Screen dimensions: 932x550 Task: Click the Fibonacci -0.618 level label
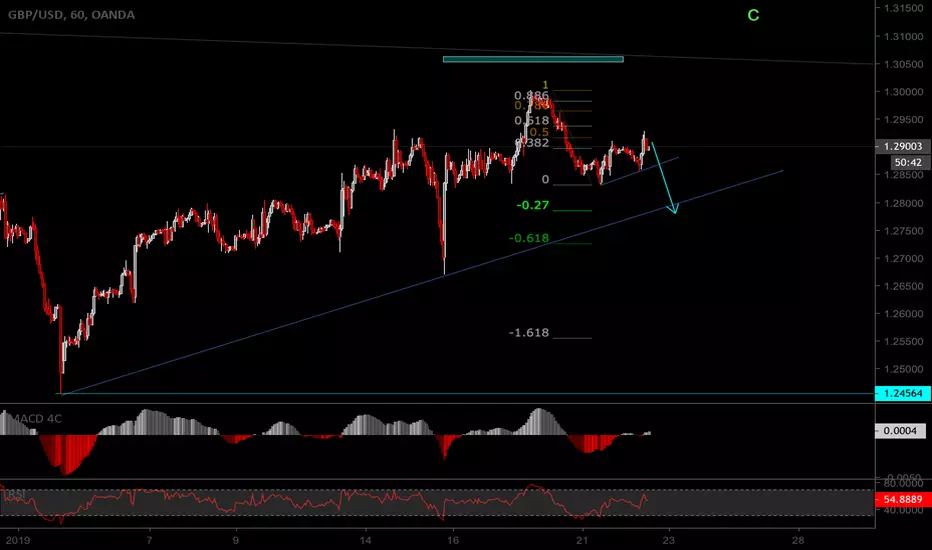529,238
